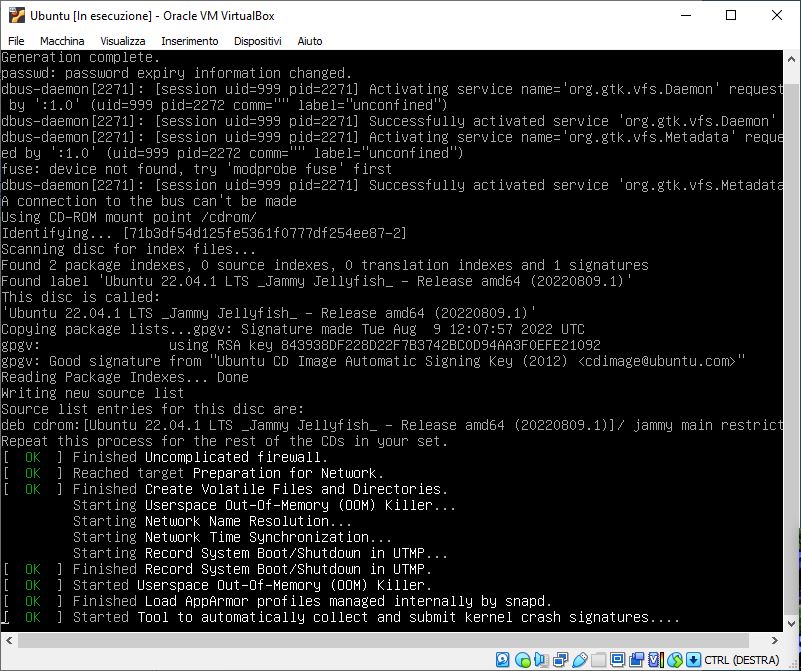Click 'Writing new source list' line
Viewport: 801px width, 671px height.
click(x=92, y=393)
